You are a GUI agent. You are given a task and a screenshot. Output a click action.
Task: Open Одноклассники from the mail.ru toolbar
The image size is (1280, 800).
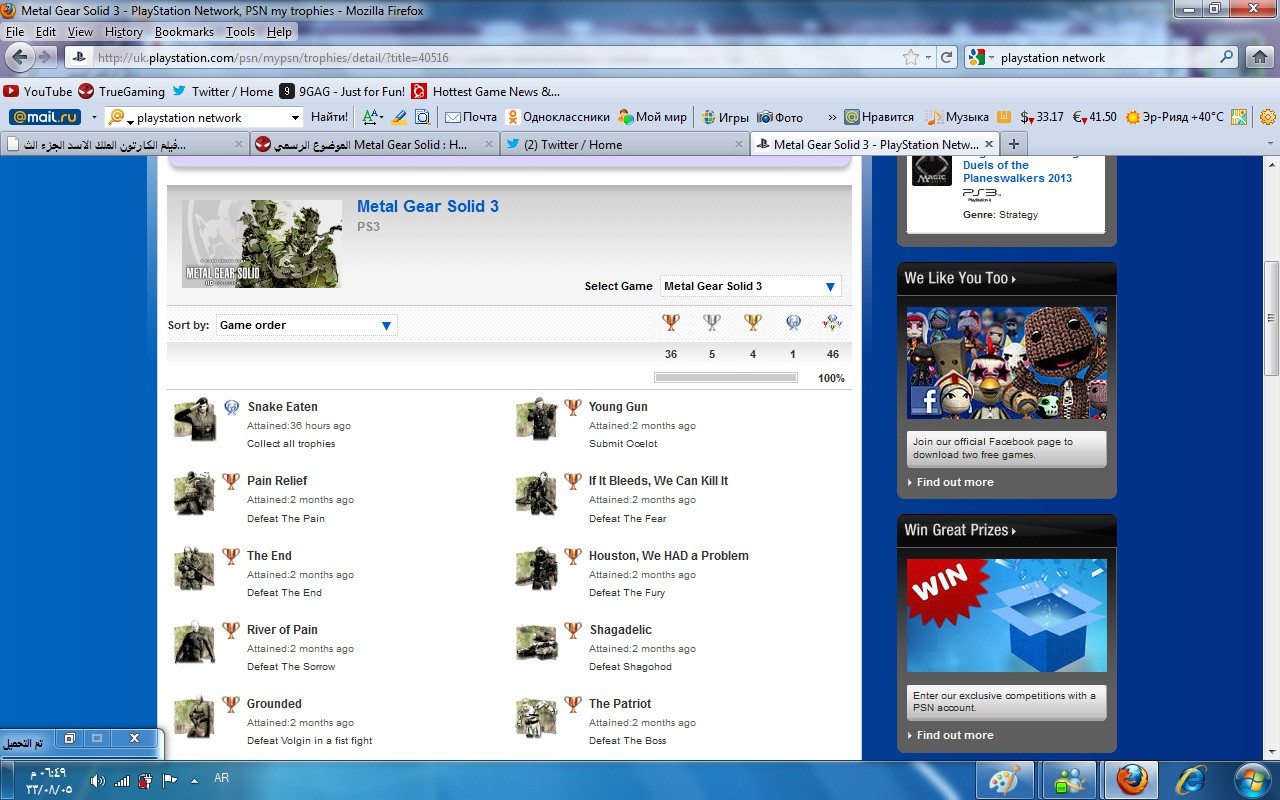coord(558,117)
